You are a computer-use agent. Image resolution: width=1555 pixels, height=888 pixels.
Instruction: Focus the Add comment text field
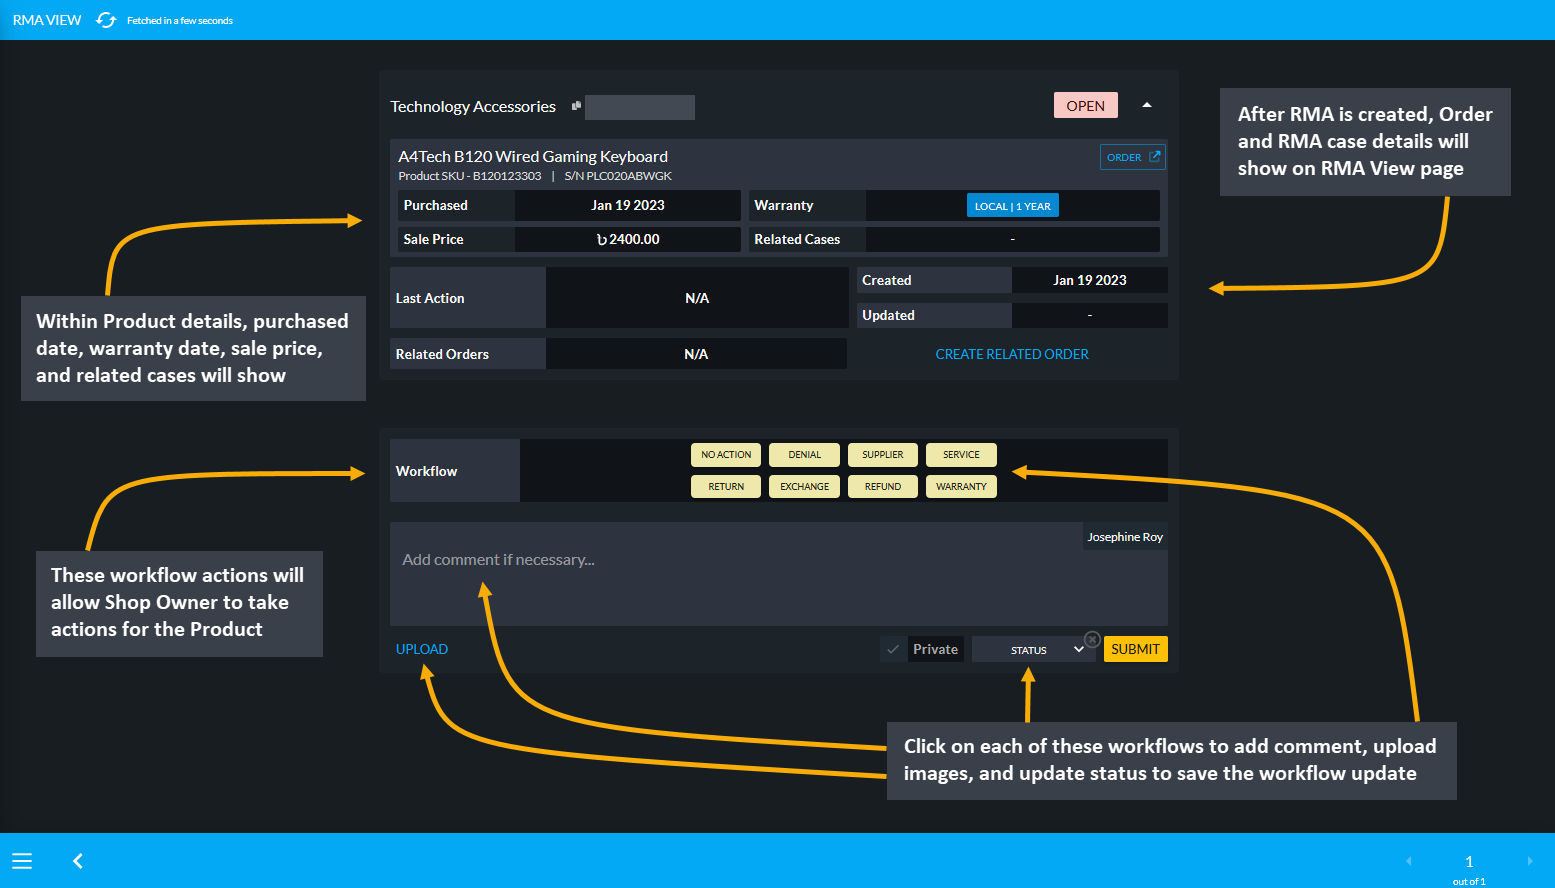click(778, 574)
